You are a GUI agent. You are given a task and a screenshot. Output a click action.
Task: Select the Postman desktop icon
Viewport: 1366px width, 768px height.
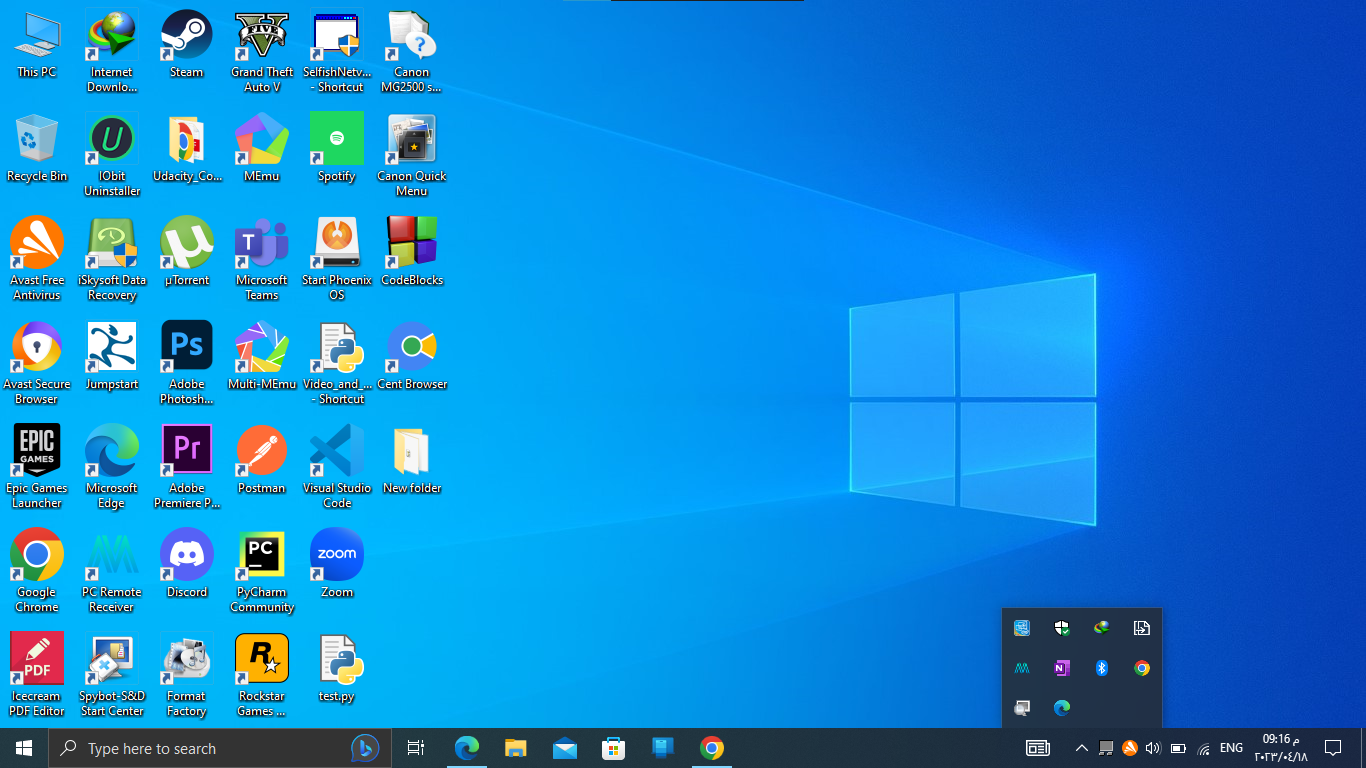262,461
